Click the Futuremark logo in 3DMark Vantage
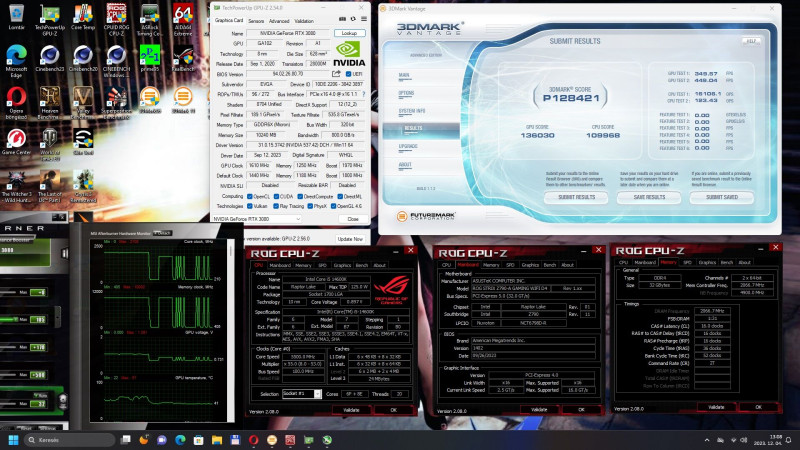 point(426,216)
